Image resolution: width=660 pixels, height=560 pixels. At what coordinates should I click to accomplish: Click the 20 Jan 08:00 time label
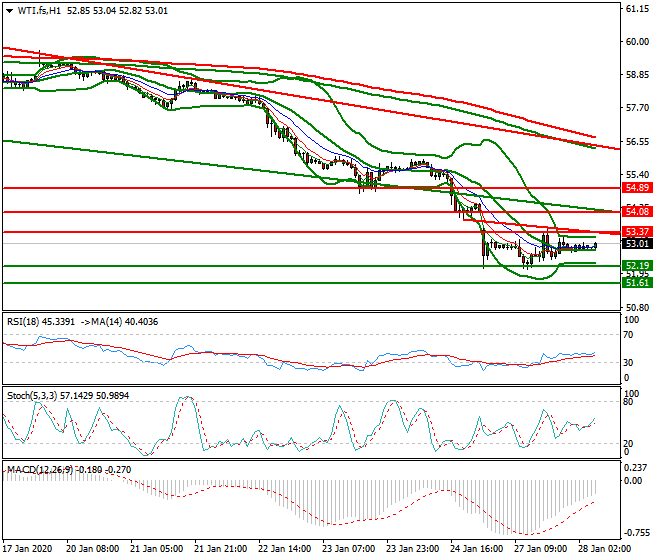click(92, 549)
